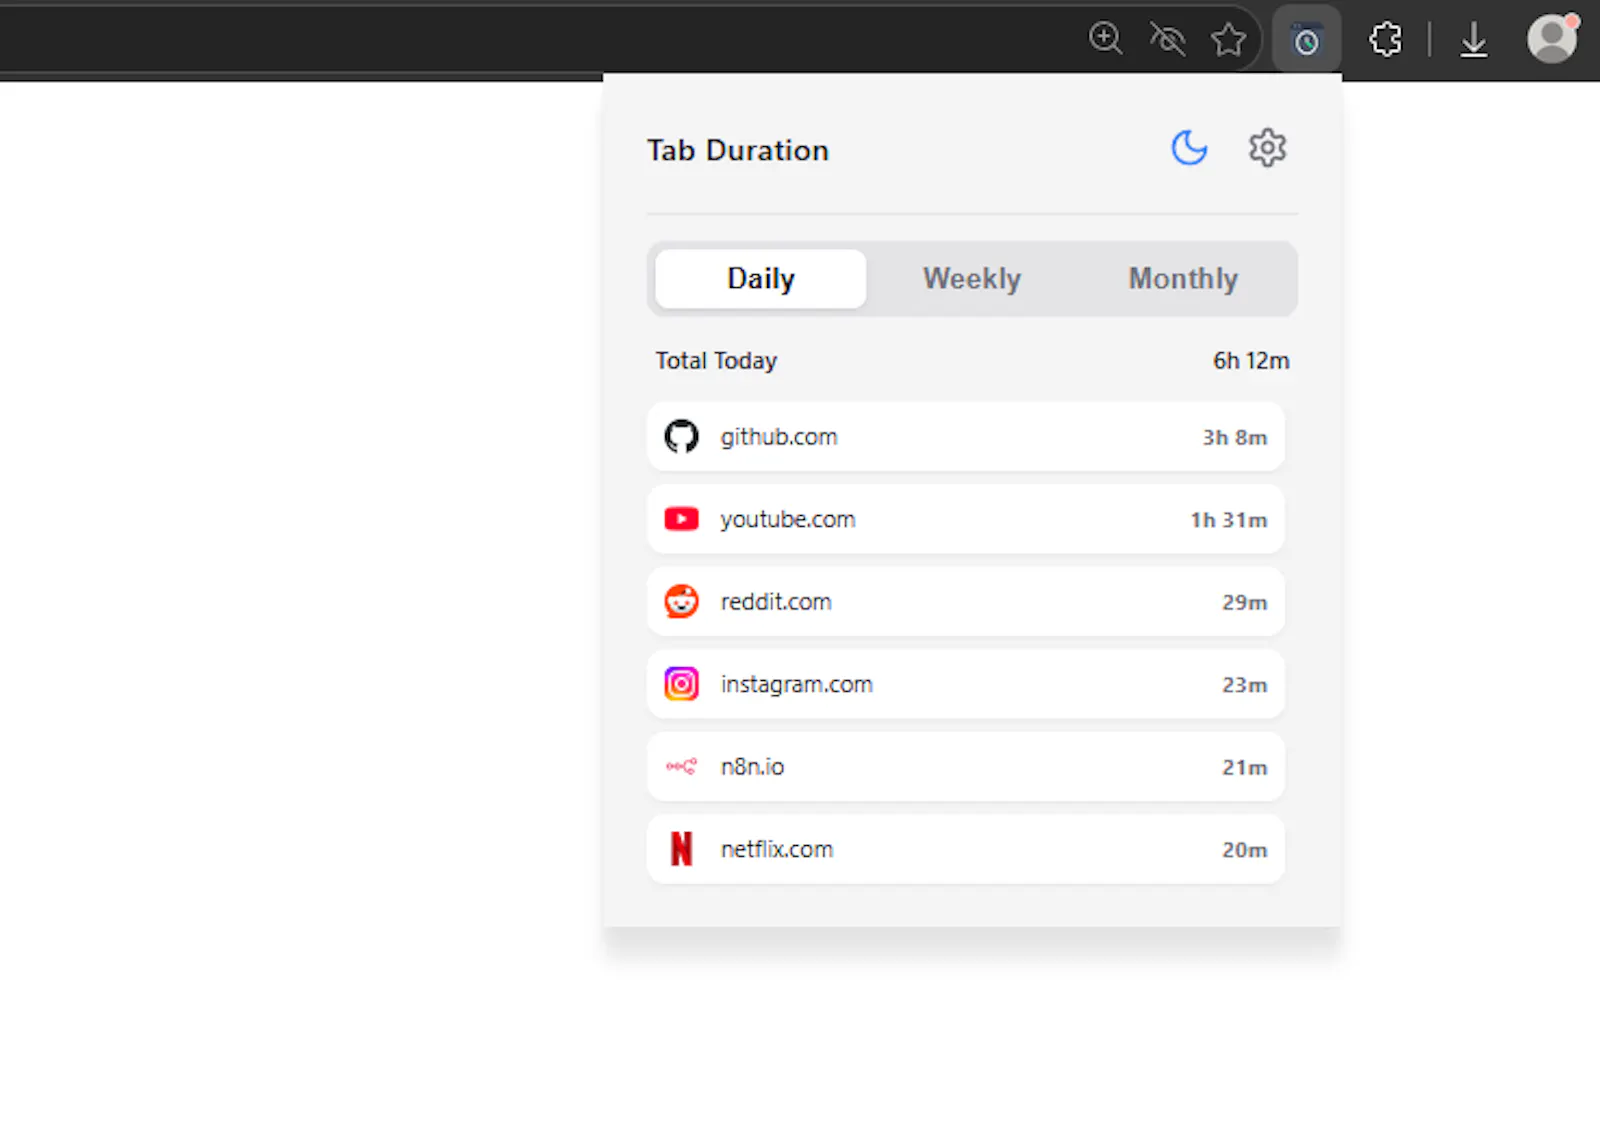The width and height of the screenshot is (1600, 1144).
Task: Click the 20m duration value
Action: point(1245,850)
